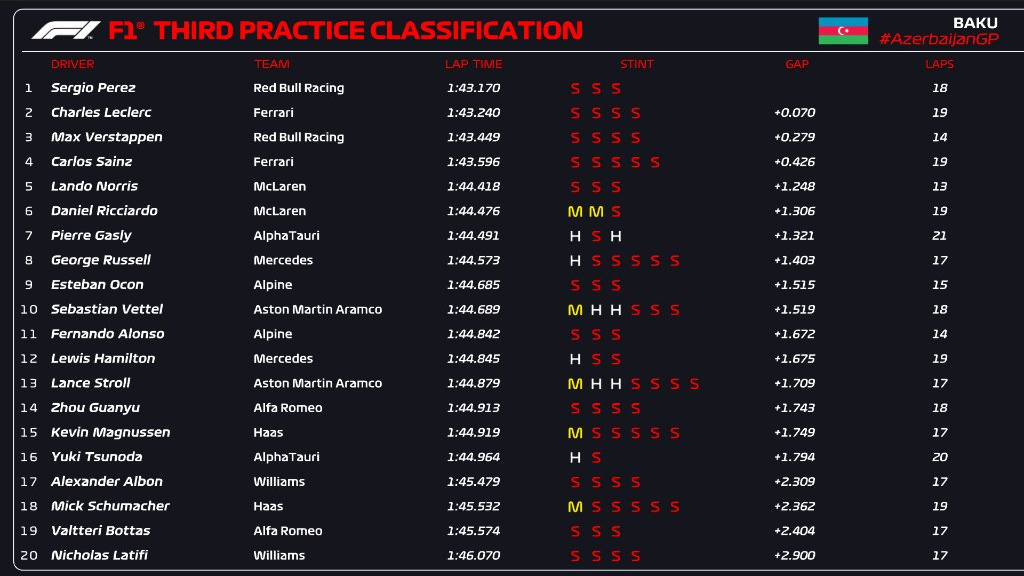This screenshot has height=576, width=1024.
Task: Click the GAP column header
Action: point(797,64)
